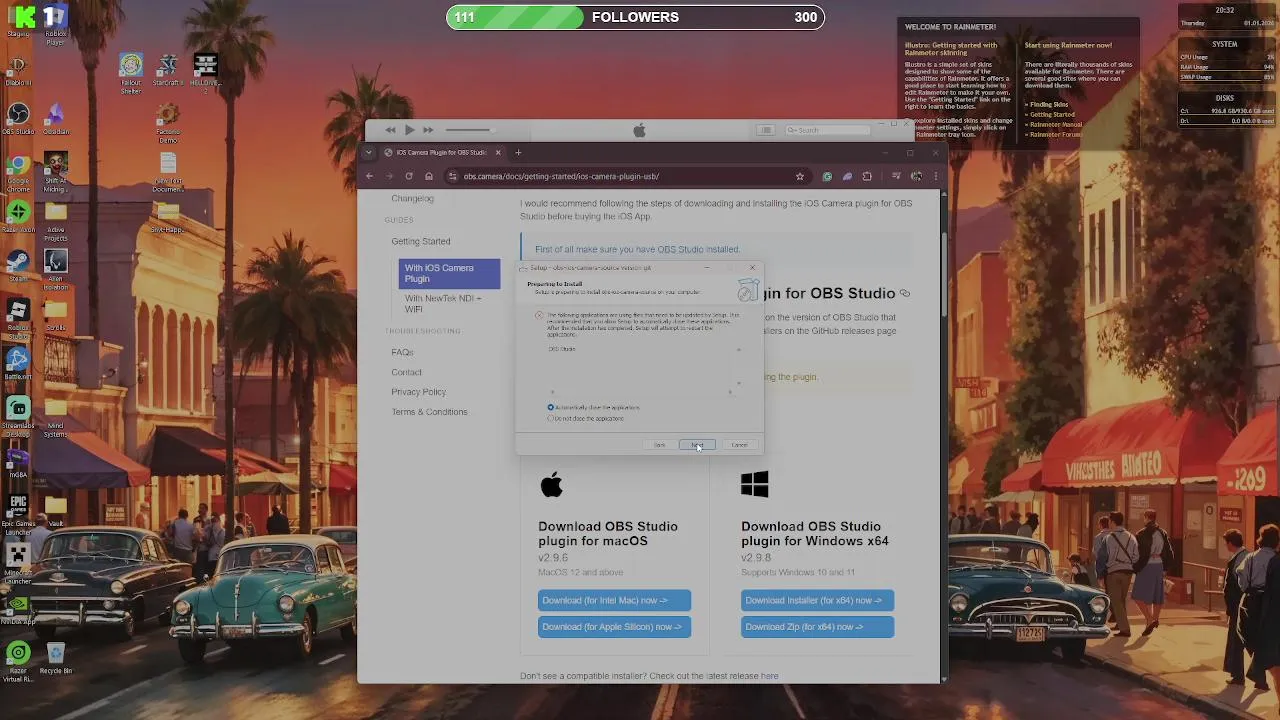The width and height of the screenshot is (1280, 720).
Task: Click the Back button in Setup dialog
Action: (659, 445)
